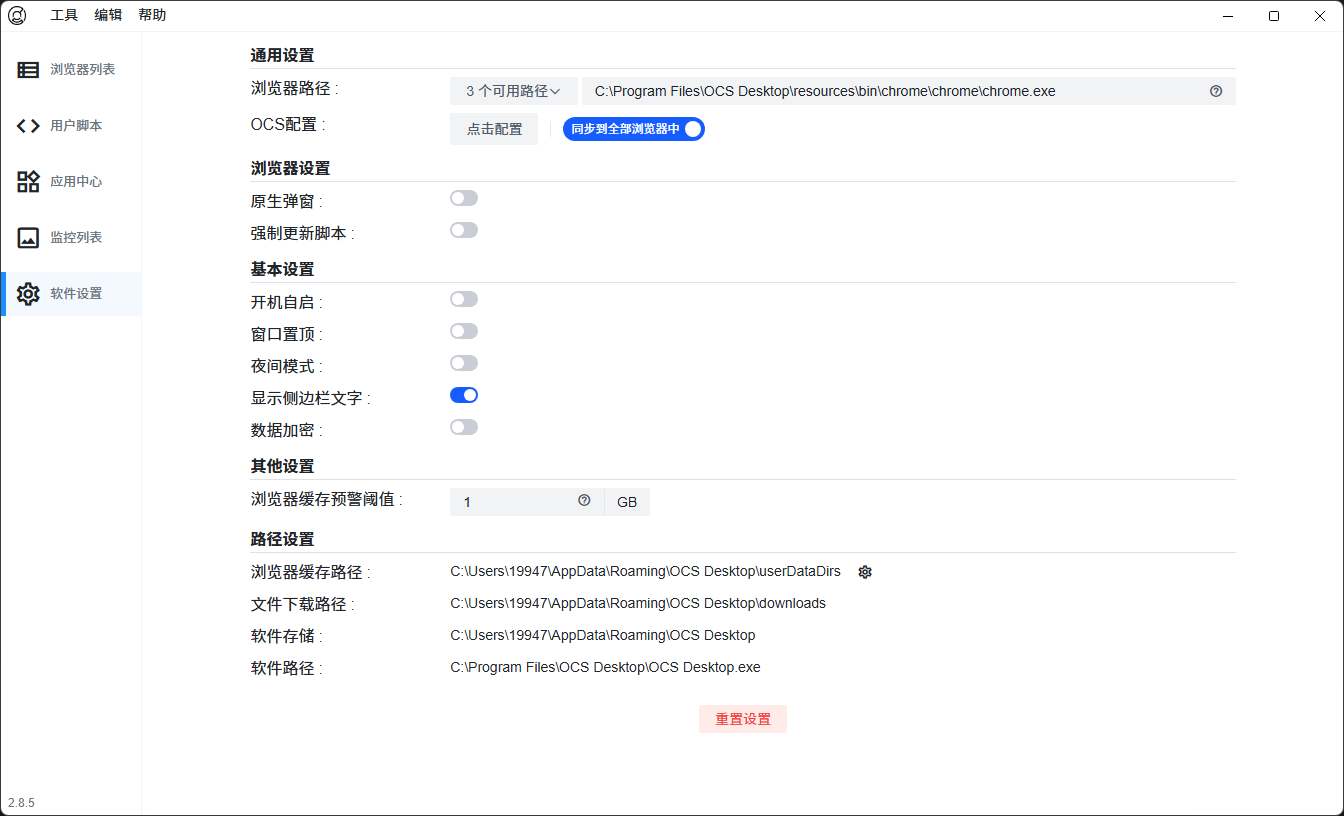Image resolution: width=1344 pixels, height=816 pixels.
Task: Open the 工具 menu
Action: click(x=64, y=15)
